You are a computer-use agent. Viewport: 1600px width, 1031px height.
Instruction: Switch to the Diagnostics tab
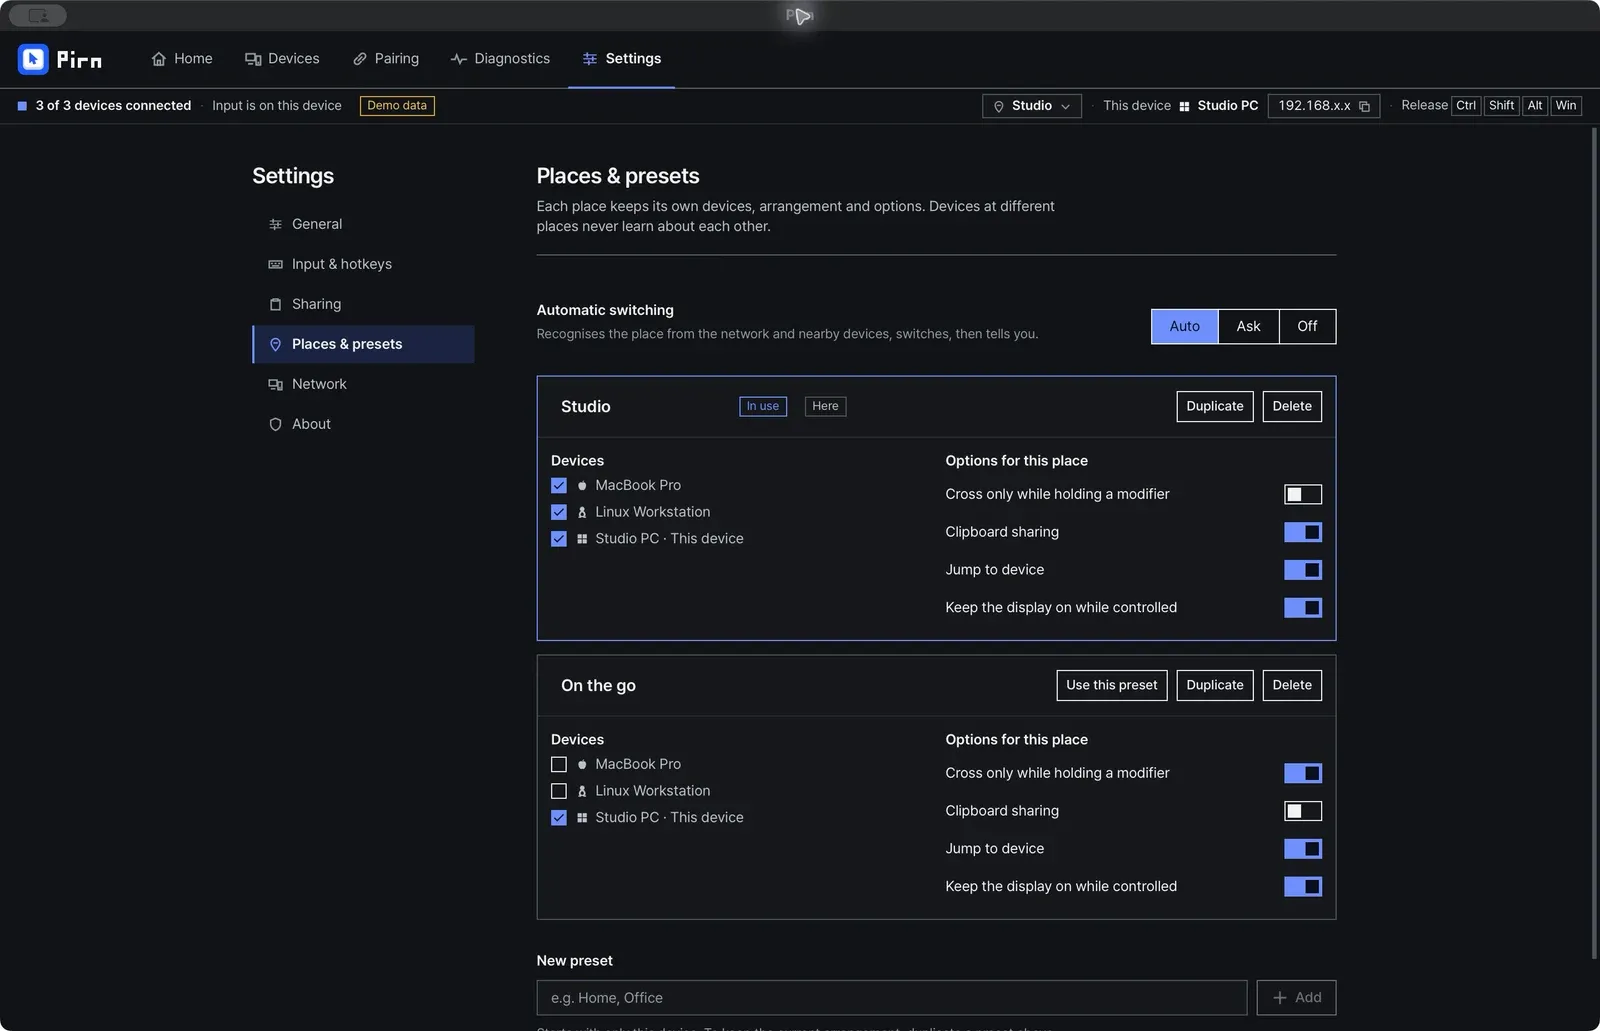[500, 59]
